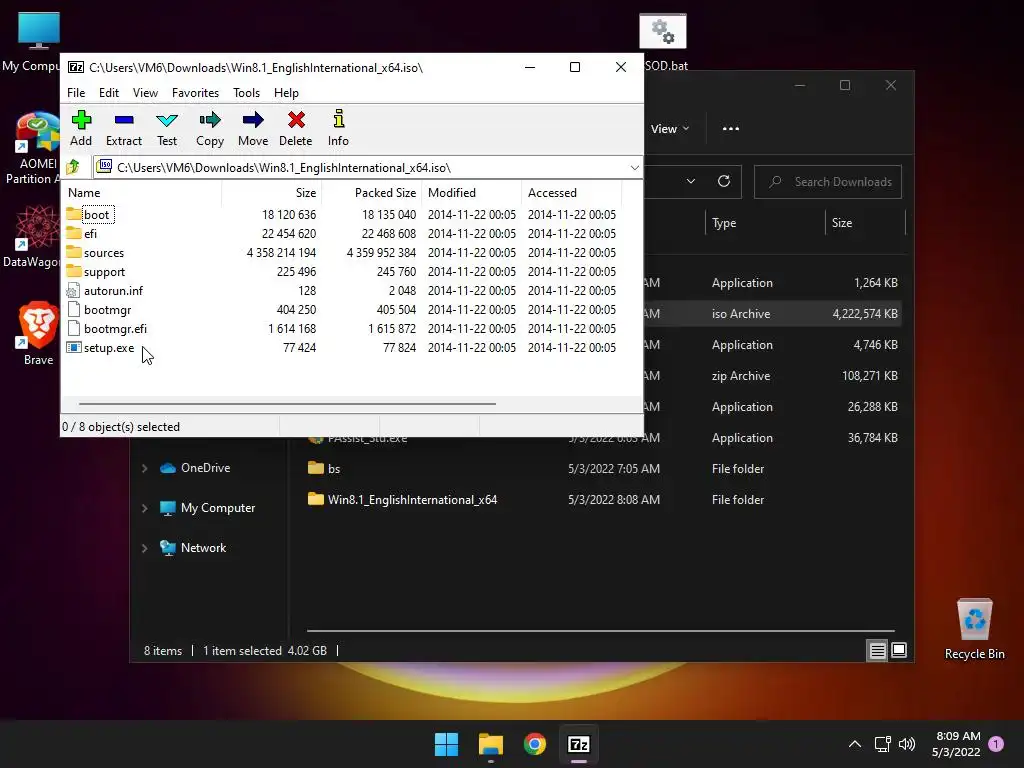Select the setup.exe file icon

point(74,347)
